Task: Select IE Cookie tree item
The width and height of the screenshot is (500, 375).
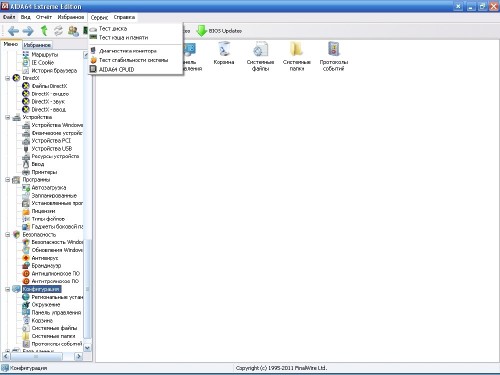Action: point(42,62)
